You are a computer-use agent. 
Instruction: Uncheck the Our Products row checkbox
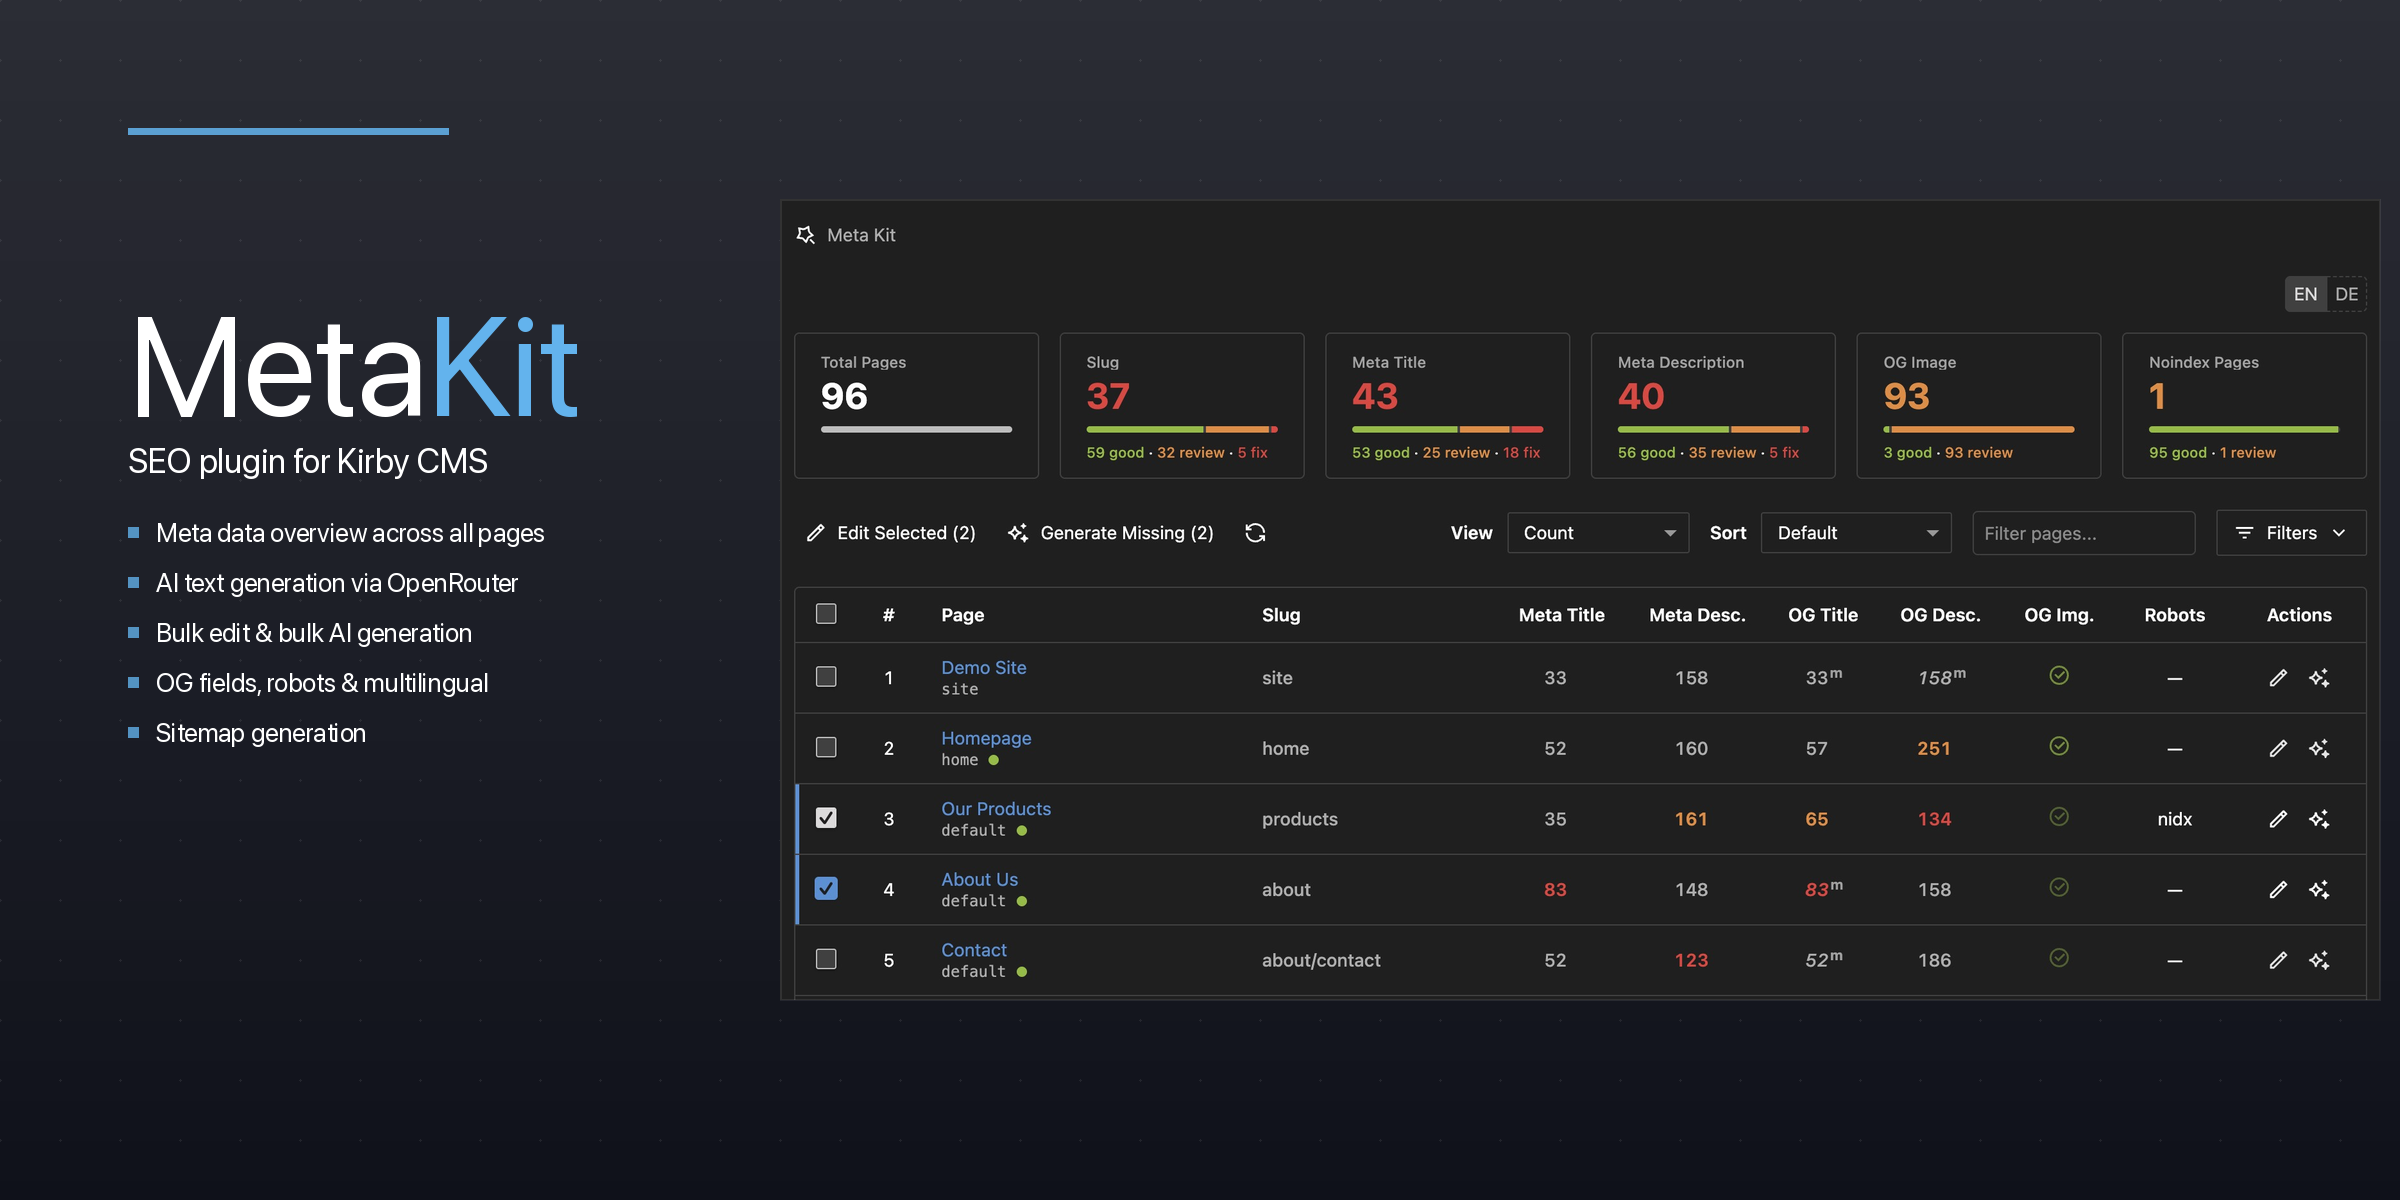(x=826, y=818)
